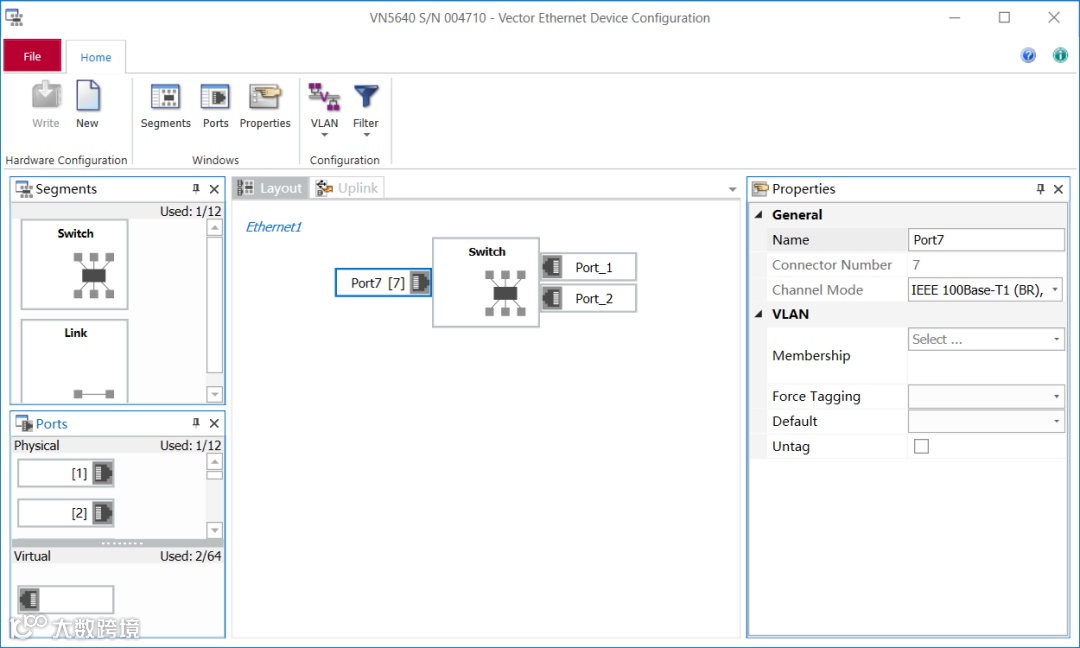The image size is (1080, 648).
Task: Select Port_2 on the switch
Action: click(x=588, y=298)
